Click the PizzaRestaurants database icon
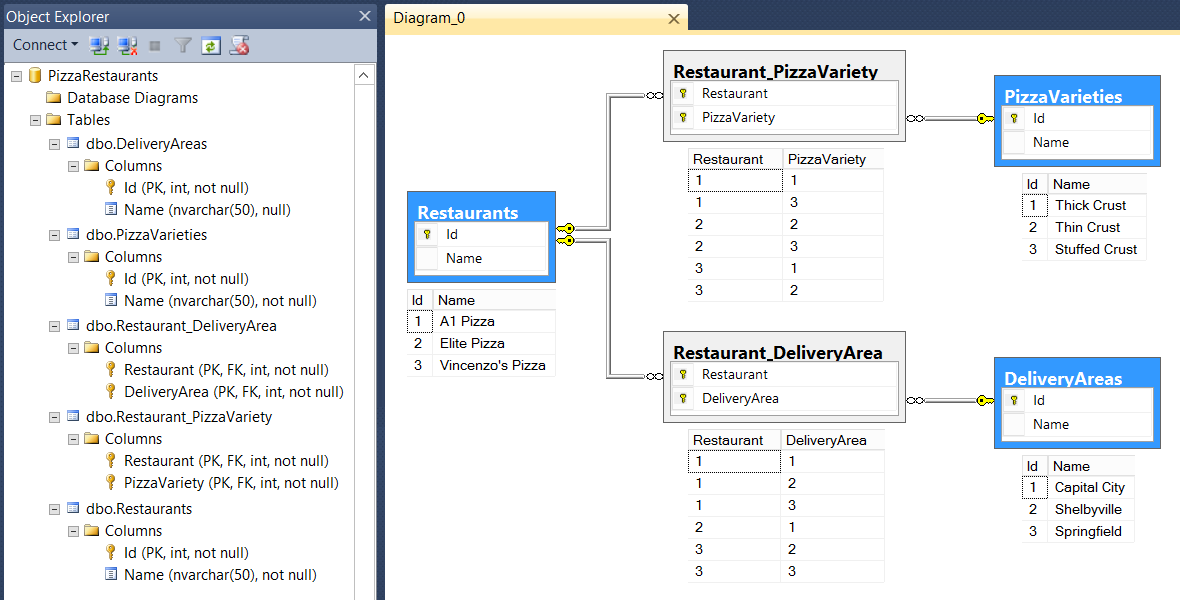 coord(35,75)
